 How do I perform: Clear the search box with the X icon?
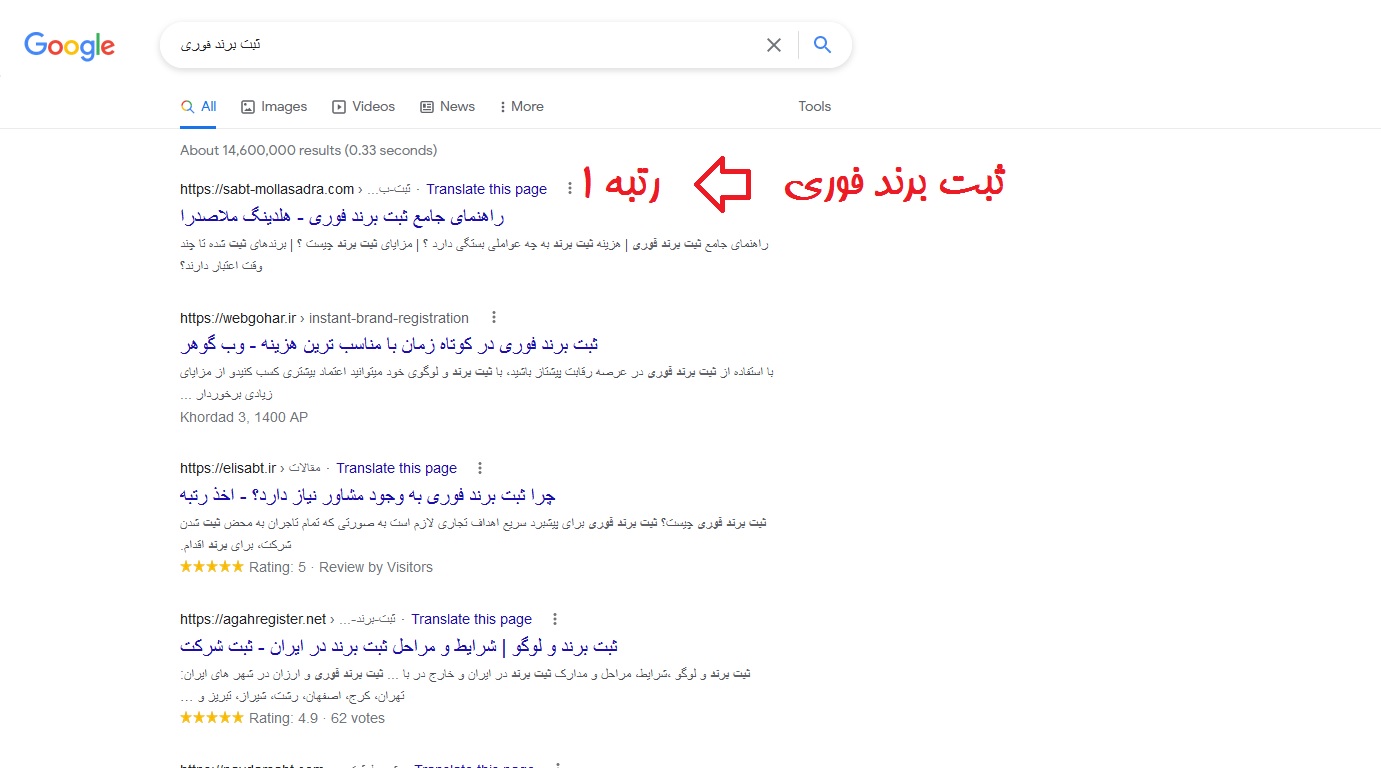(x=773, y=45)
